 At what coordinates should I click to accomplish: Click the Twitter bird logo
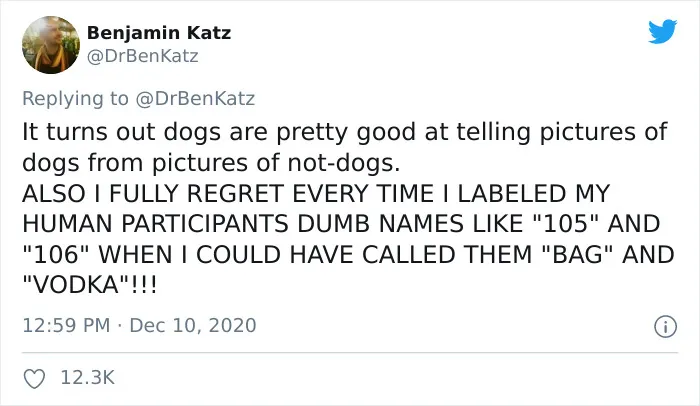click(662, 31)
